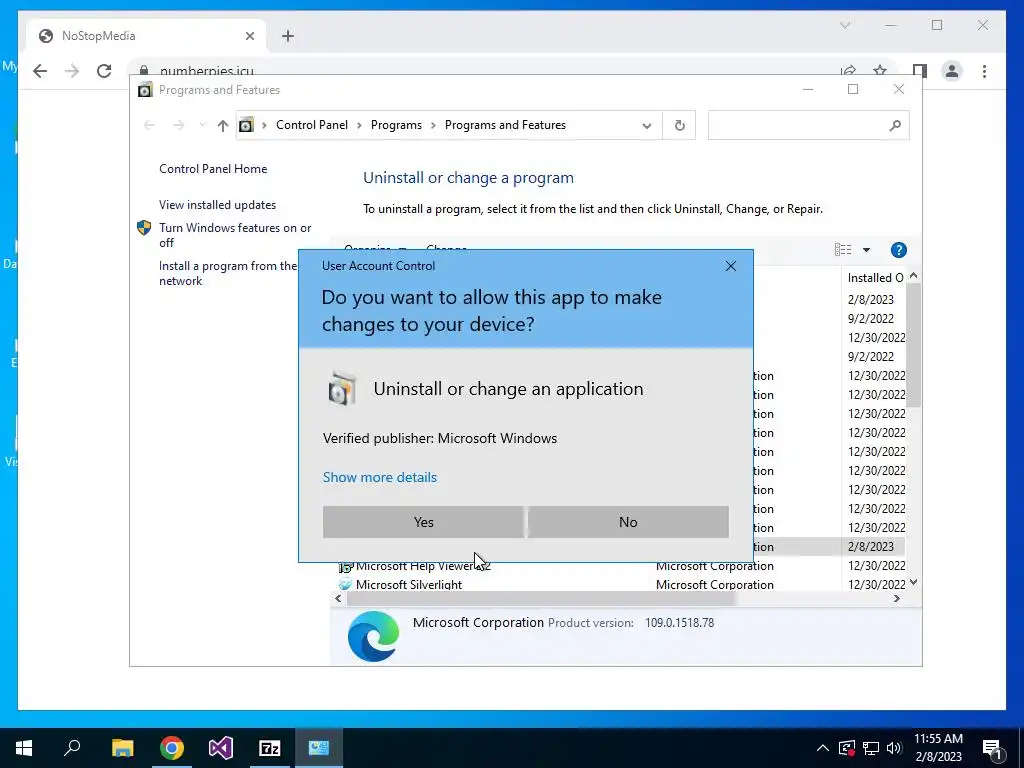Image resolution: width=1024 pixels, height=768 pixels.
Task: Open the volume control in tray
Action: click(894, 748)
